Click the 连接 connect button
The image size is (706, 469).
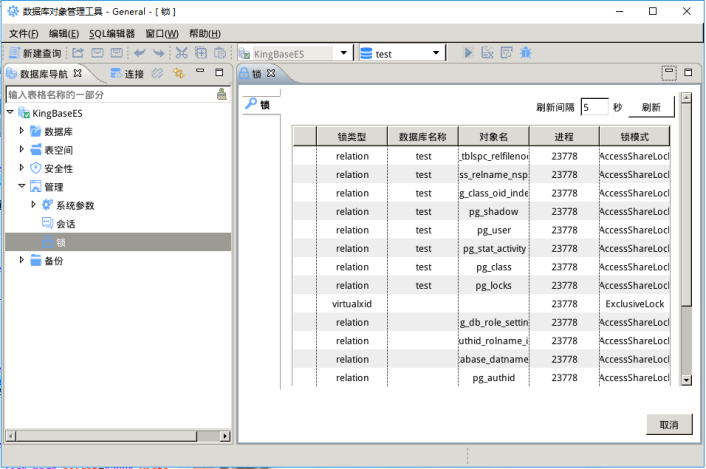(x=127, y=74)
